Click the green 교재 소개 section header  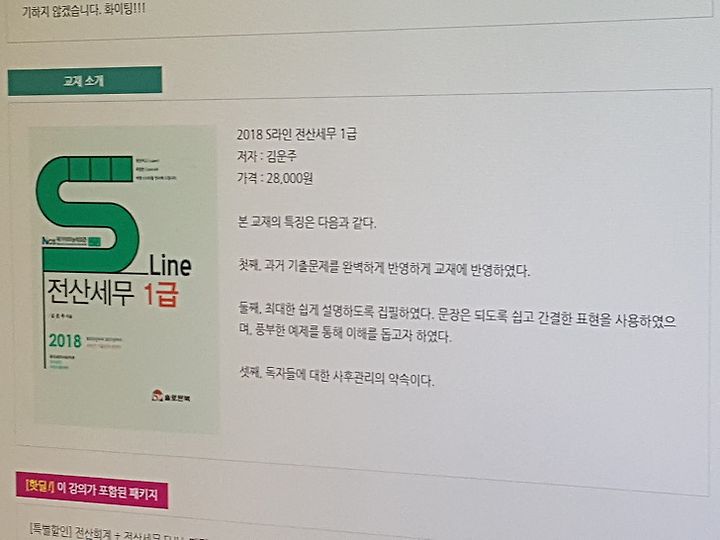pyautogui.click(x=85, y=81)
